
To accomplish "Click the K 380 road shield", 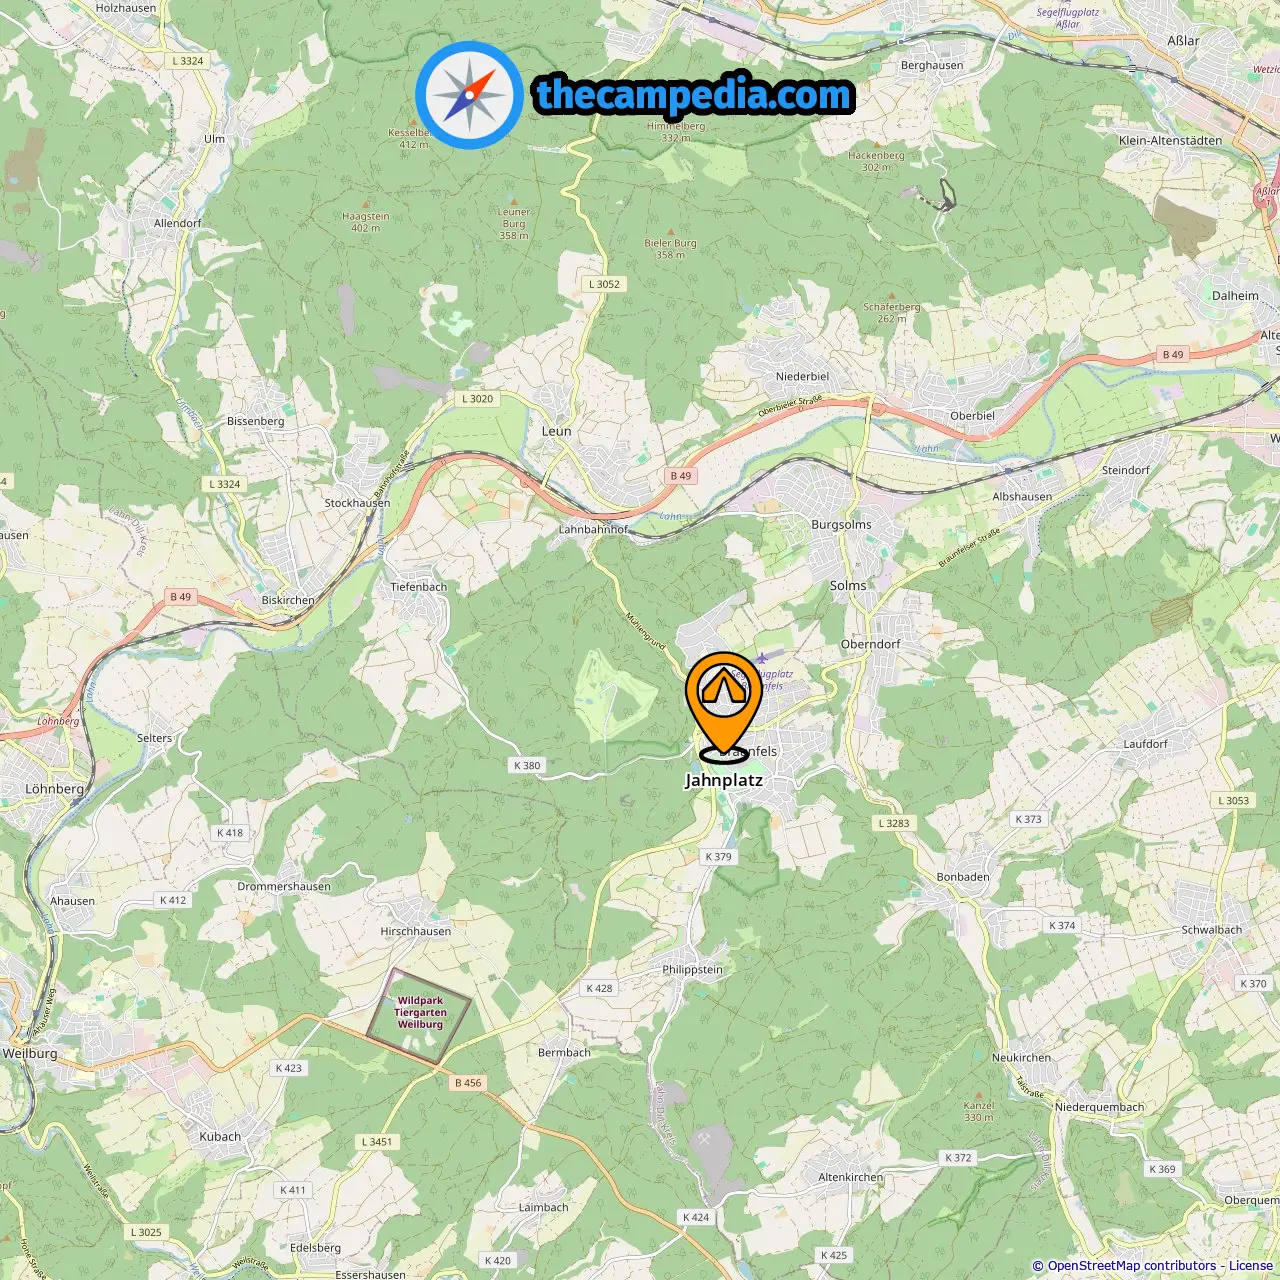I will coord(527,766).
